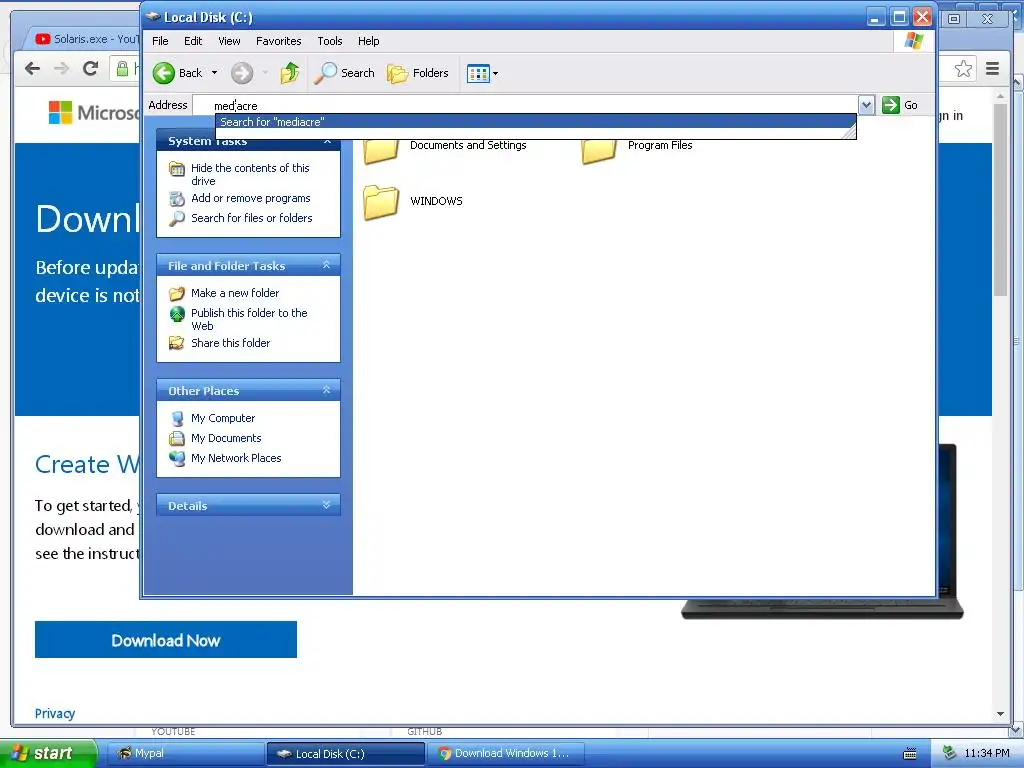Click Search for files or folders link

tap(251, 218)
